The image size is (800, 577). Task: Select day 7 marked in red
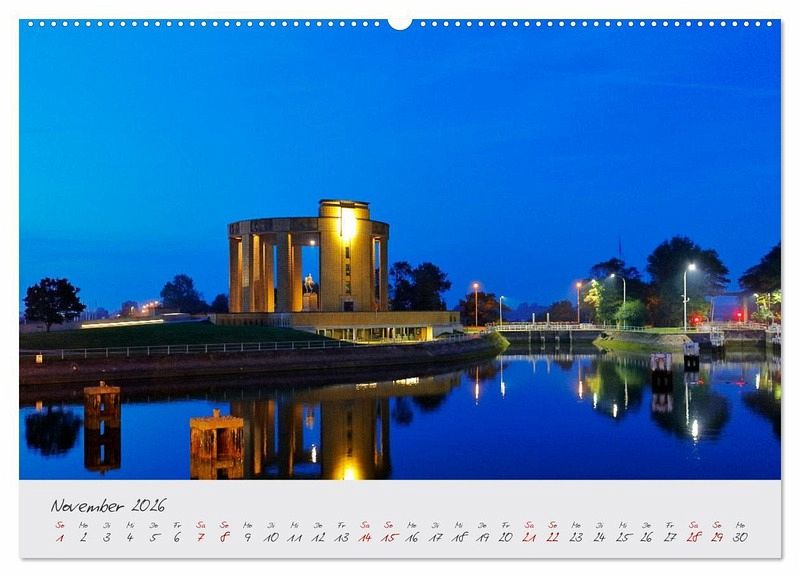click(200, 537)
